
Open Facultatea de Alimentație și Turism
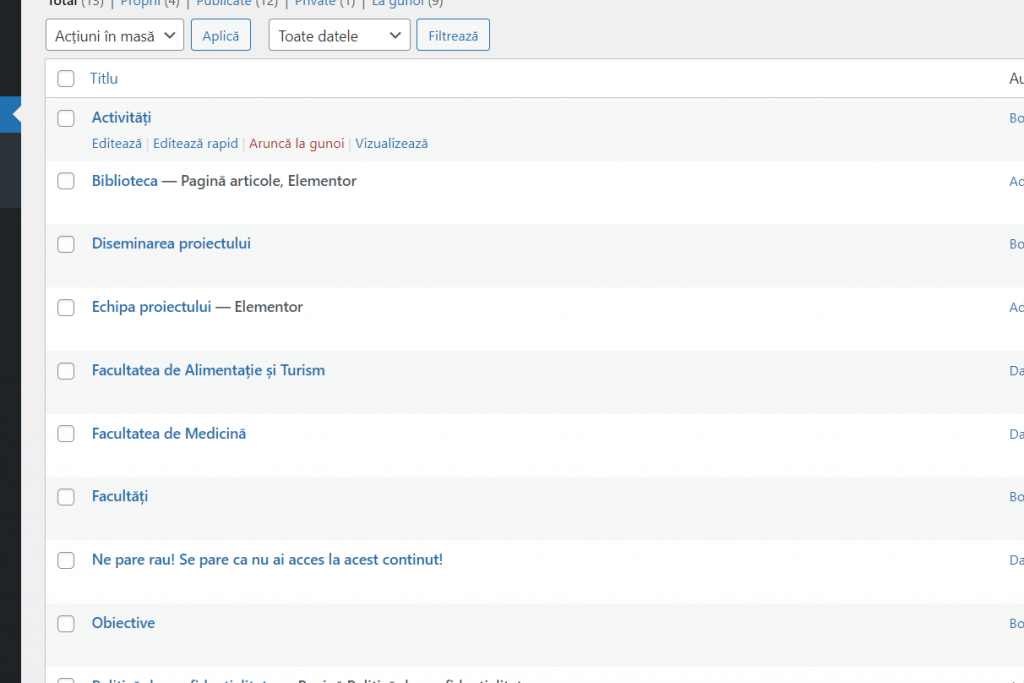[208, 370]
